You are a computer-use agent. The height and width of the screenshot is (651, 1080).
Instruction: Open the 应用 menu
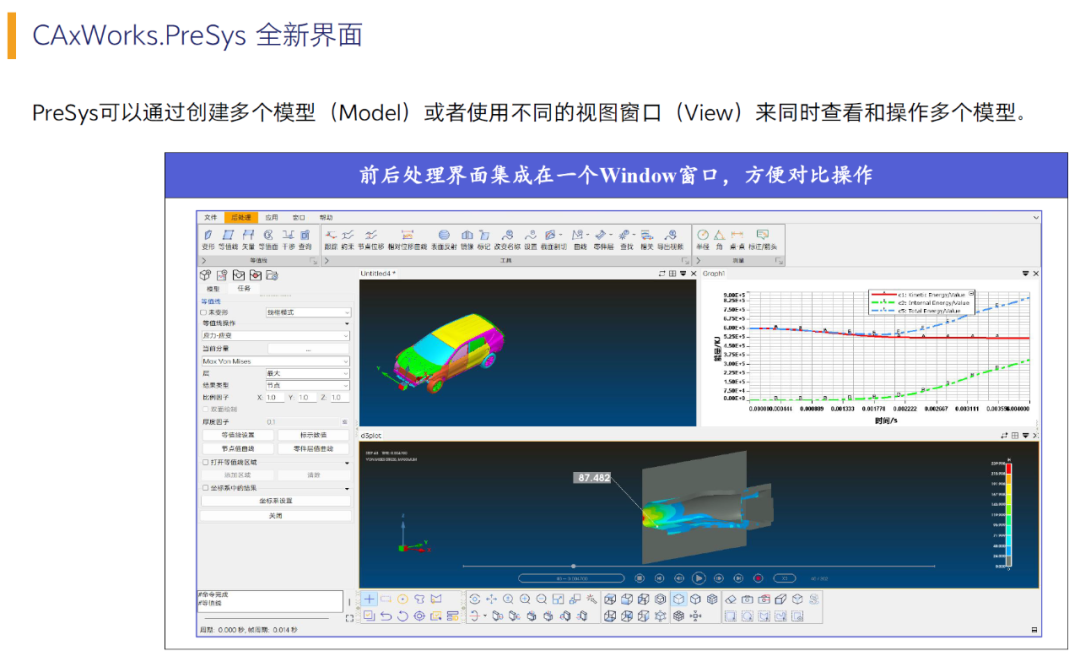coord(271,217)
